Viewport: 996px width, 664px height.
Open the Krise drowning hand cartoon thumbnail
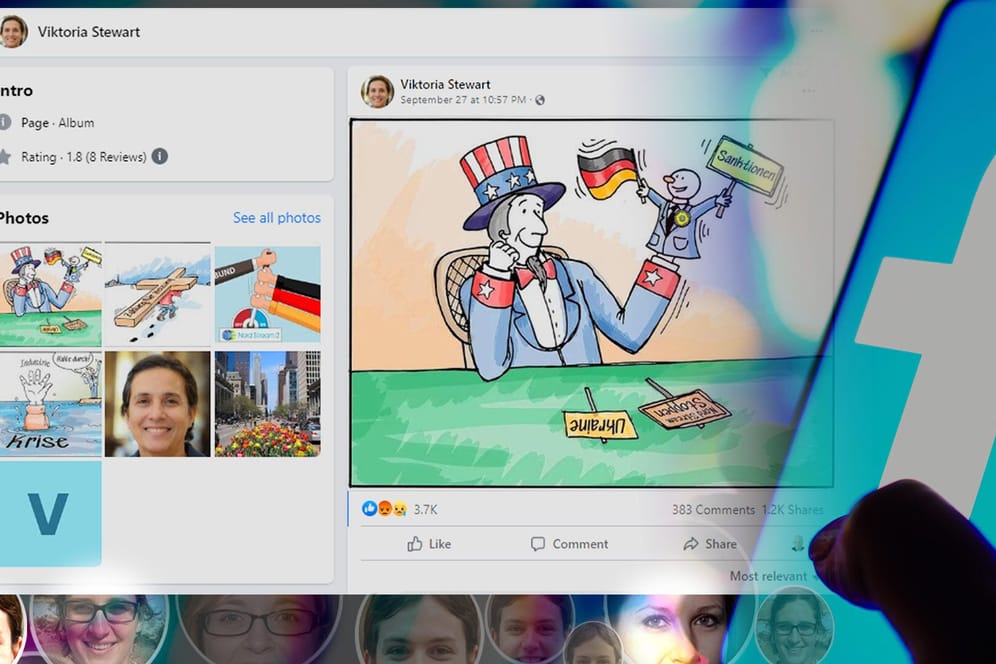pos(50,404)
